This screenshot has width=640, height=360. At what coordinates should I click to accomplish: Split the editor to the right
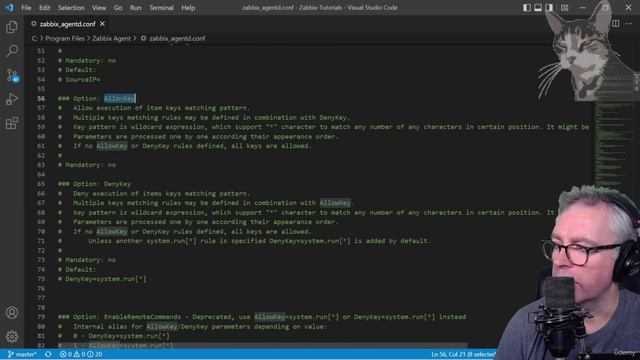(616, 24)
